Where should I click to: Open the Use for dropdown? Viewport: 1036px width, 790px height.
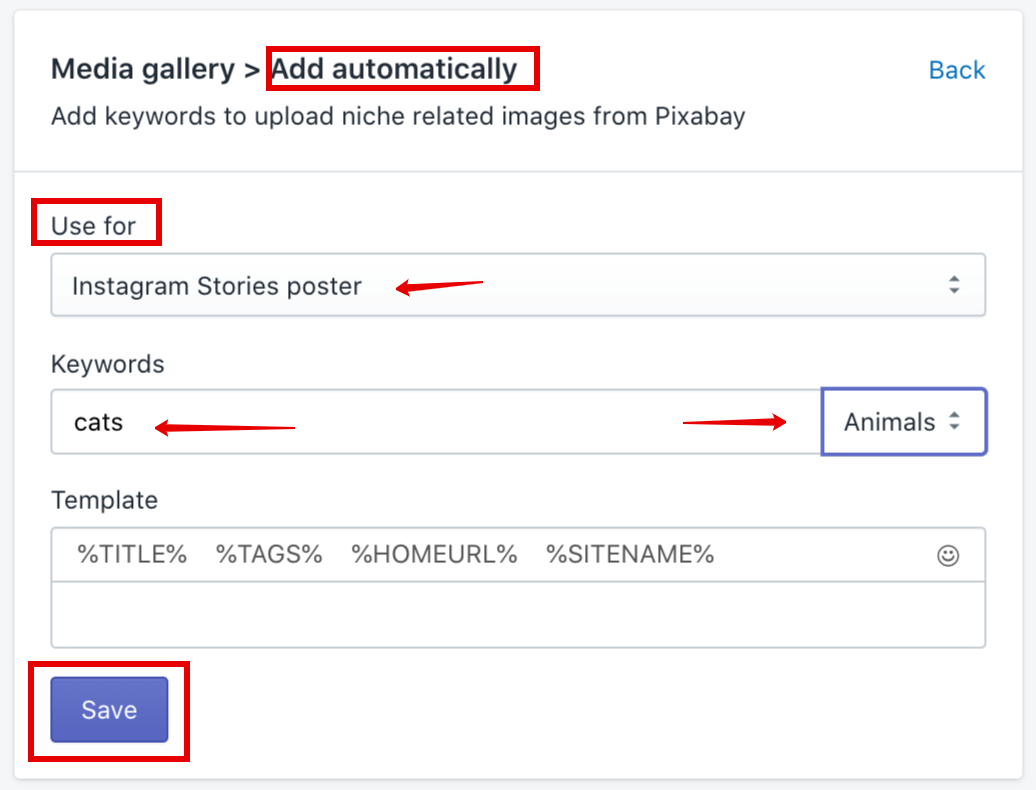(x=518, y=285)
